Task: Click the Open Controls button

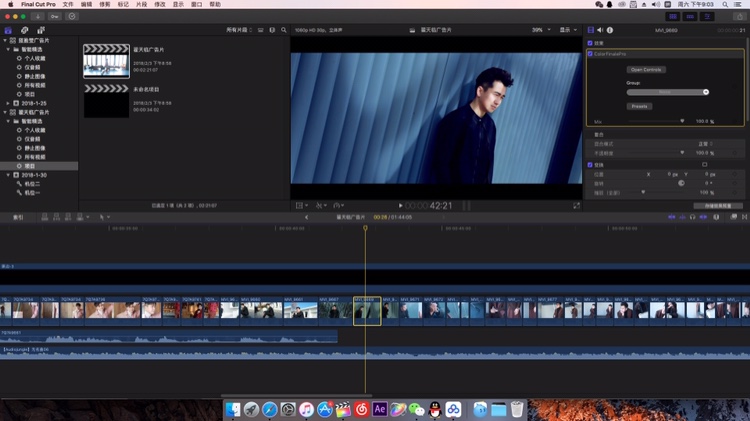Action: [647, 70]
